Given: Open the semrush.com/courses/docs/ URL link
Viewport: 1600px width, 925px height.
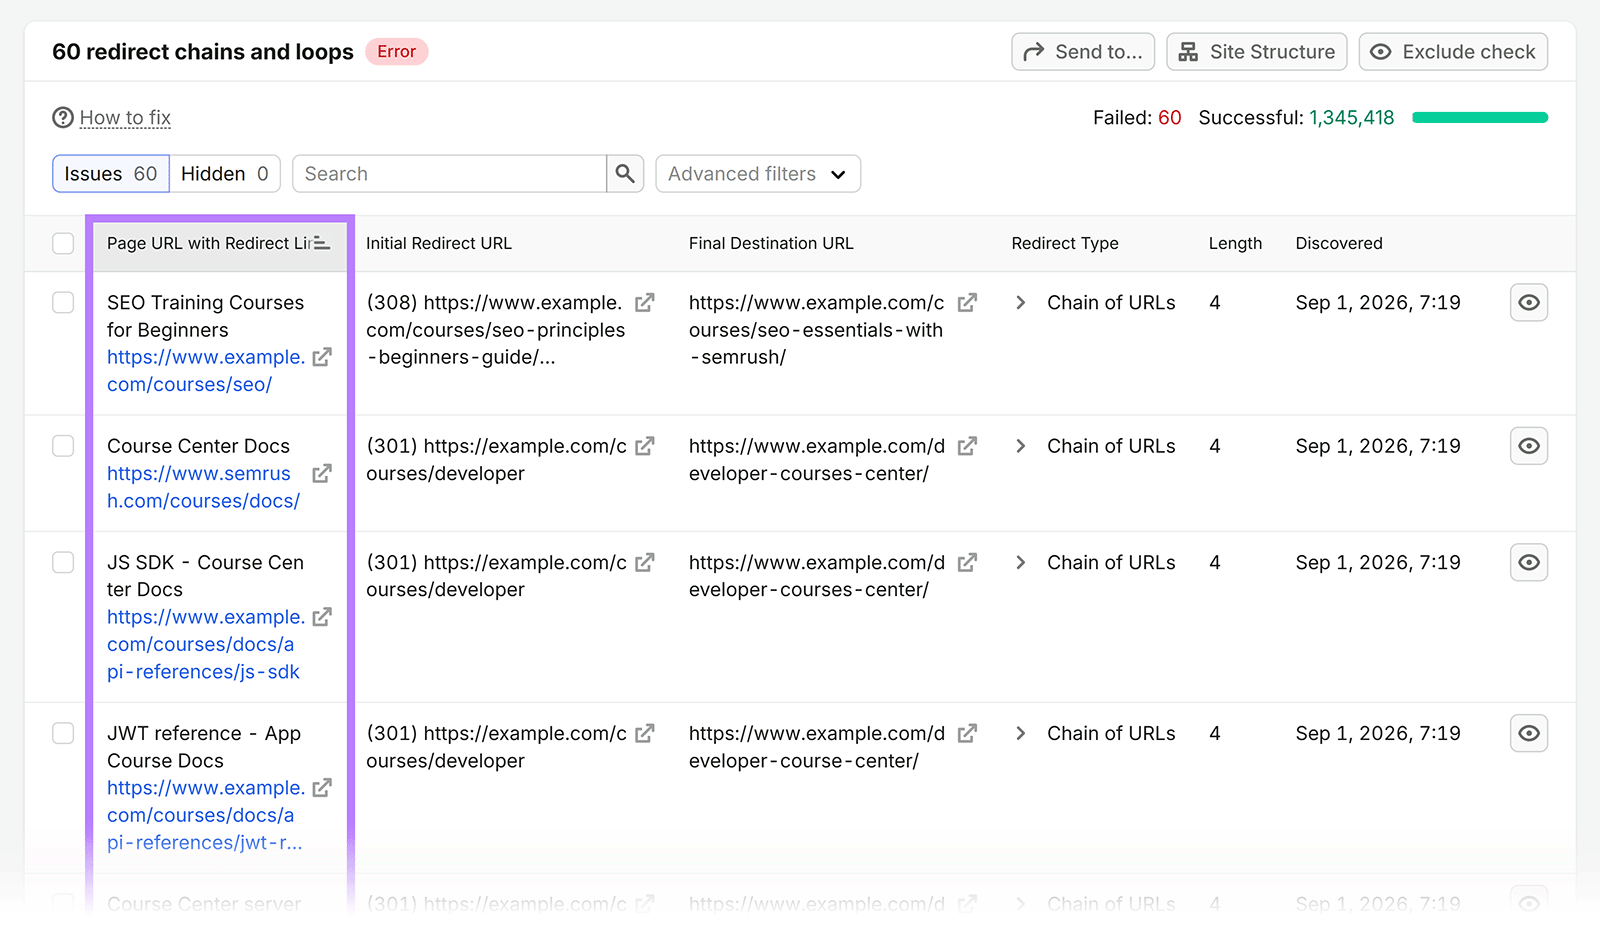Looking at the screenshot, I should 203,487.
